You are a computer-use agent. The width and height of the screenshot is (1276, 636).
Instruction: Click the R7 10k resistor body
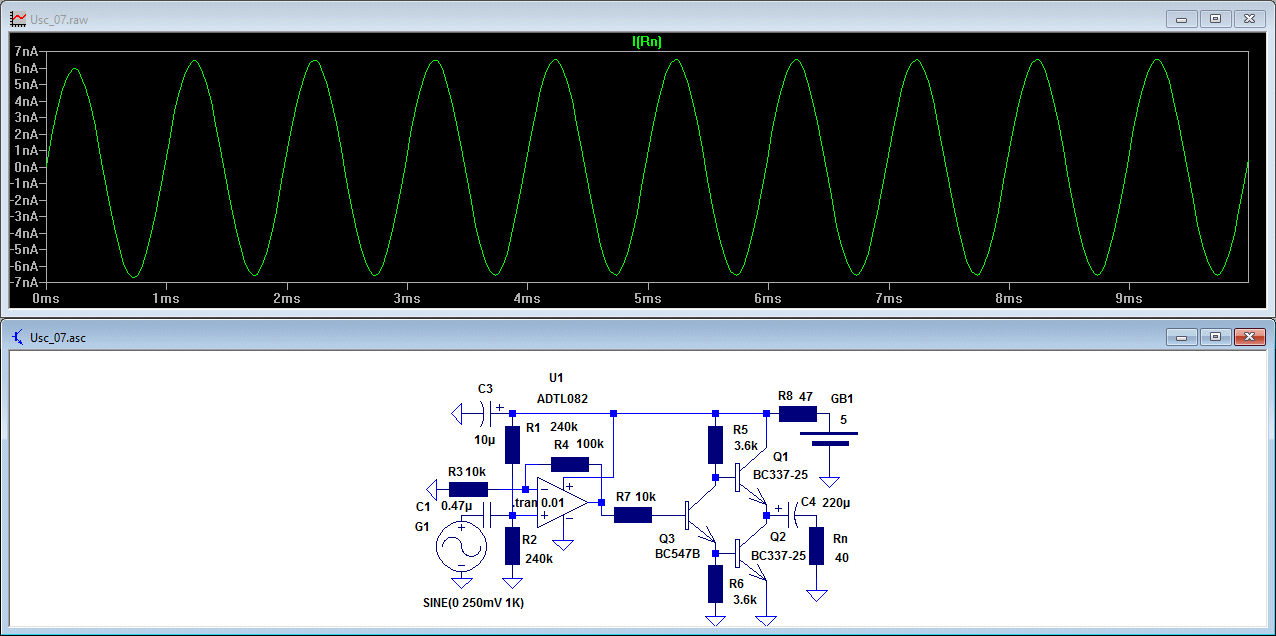click(633, 515)
